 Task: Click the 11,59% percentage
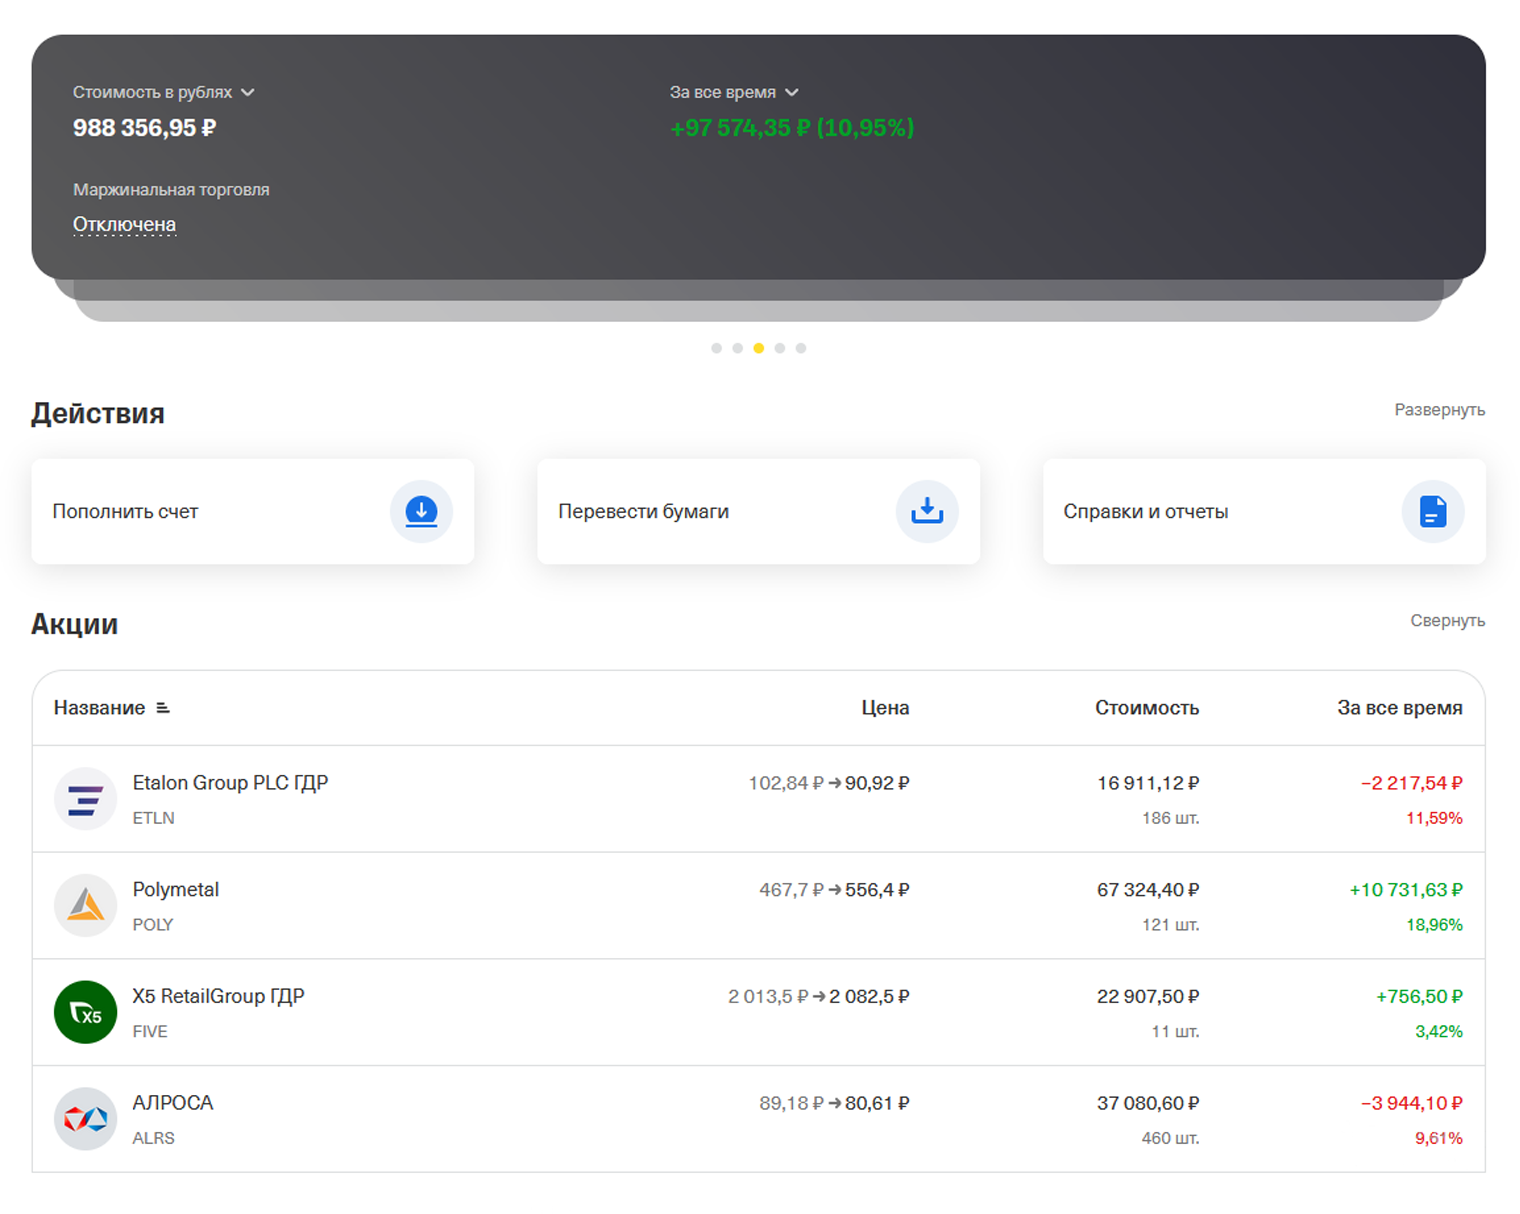click(x=1434, y=818)
